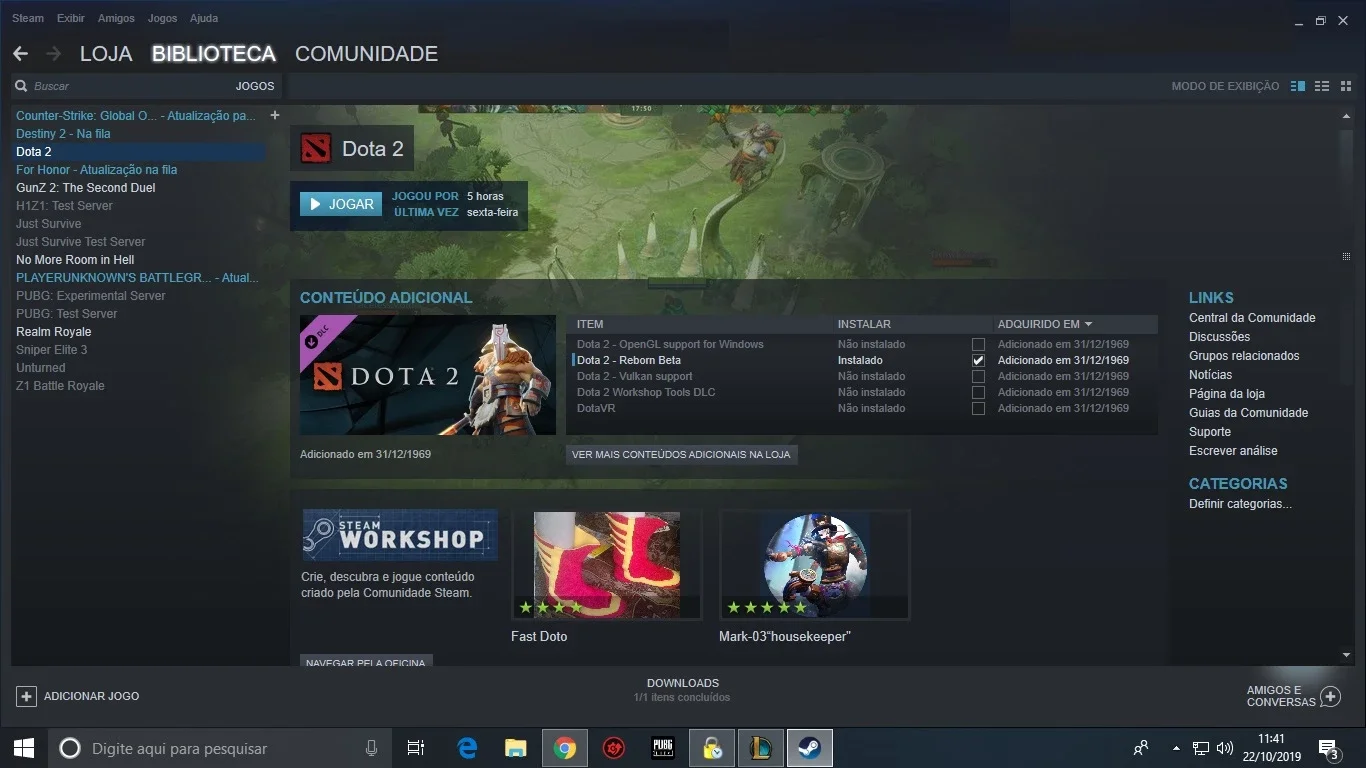Enable OpenGL support for Windows checkbox

click(x=978, y=344)
